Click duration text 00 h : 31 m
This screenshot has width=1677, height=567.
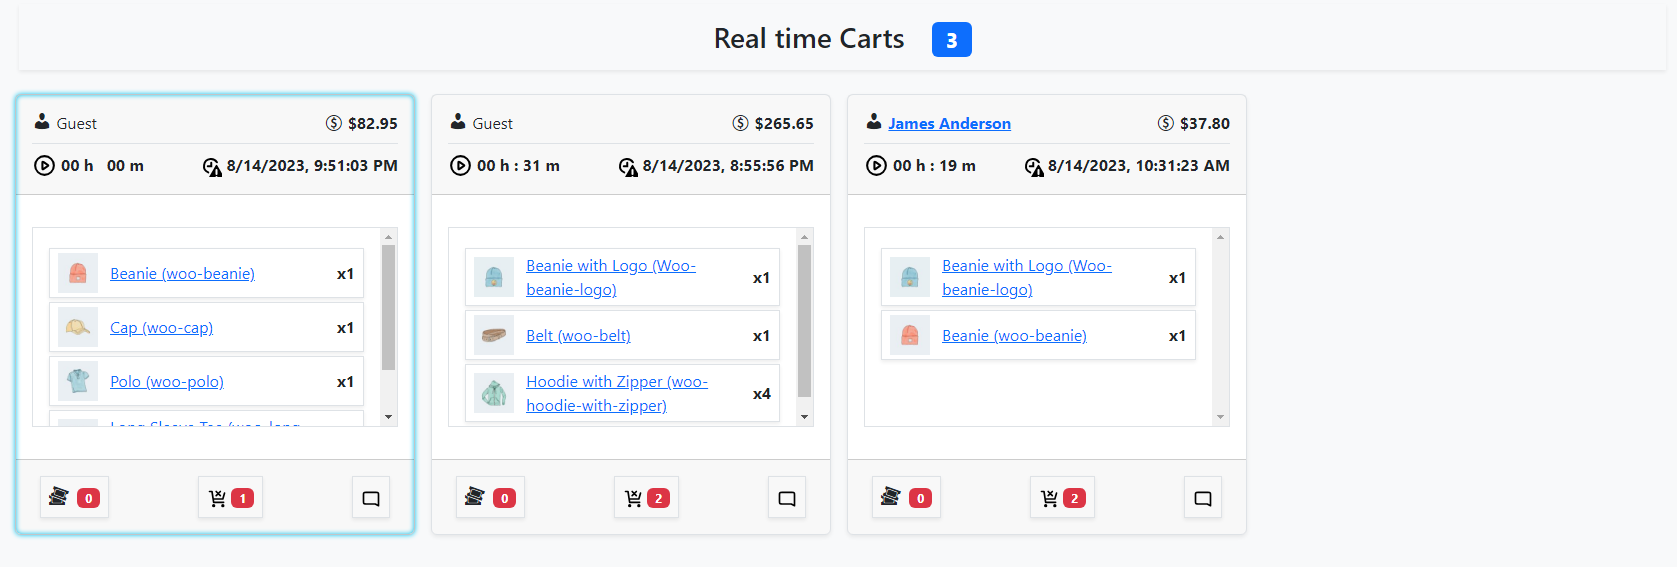point(518,166)
